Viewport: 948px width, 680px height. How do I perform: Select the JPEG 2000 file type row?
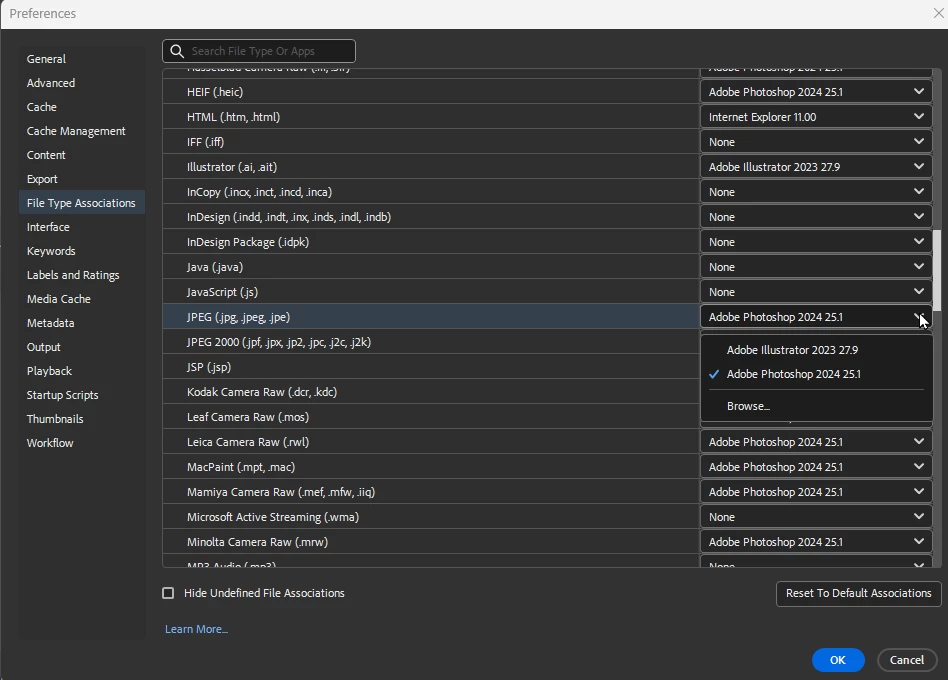coord(430,342)
